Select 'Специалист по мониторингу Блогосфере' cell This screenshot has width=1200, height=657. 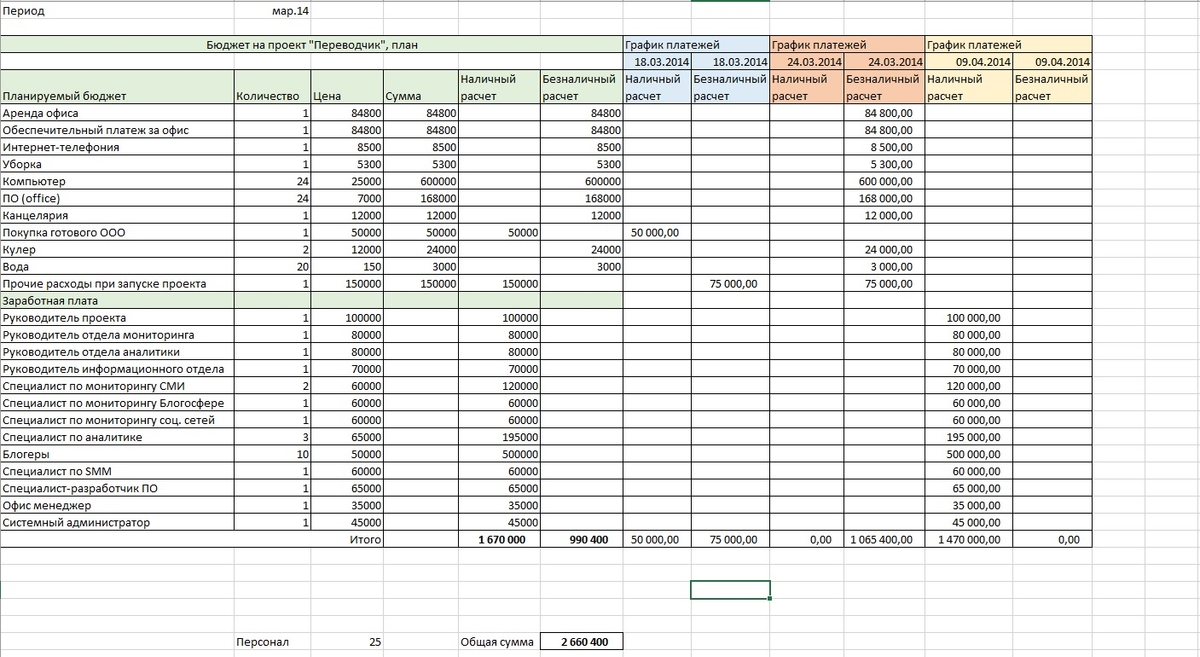point(117,403)
